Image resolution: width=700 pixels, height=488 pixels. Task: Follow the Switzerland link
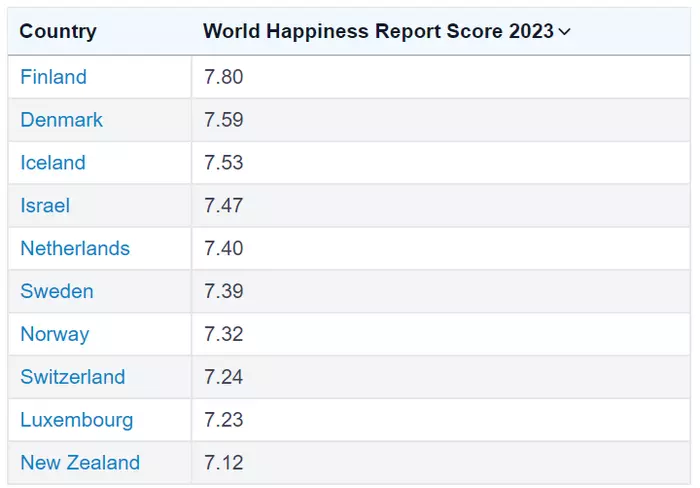(x=73, y=377)
